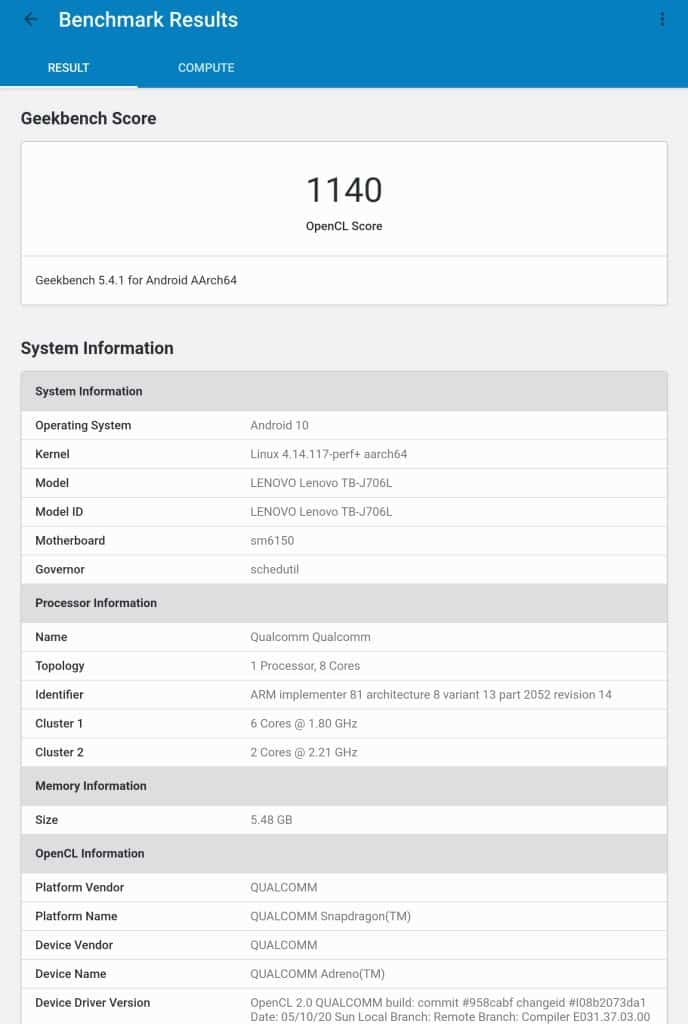Click the Motherboard label
This screenshot has width=688, height=1024.
tap(70, 540)
